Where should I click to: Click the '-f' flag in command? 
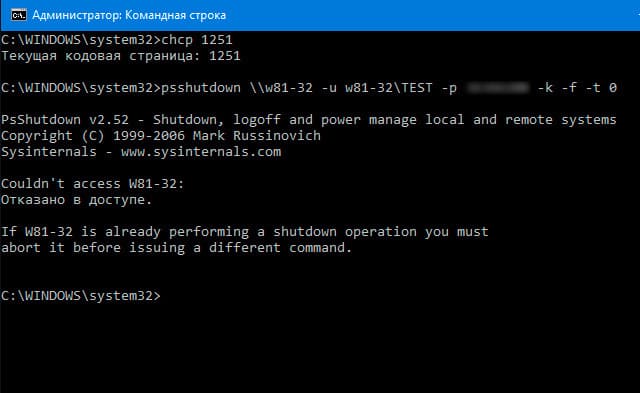569,88
